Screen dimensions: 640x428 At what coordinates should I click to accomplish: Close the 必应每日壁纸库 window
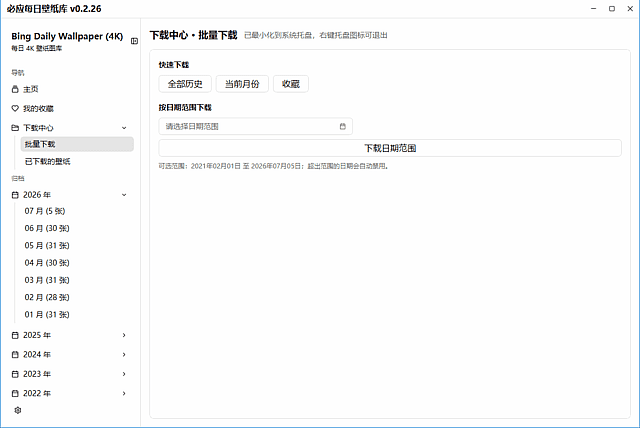[x=630, y=9]
